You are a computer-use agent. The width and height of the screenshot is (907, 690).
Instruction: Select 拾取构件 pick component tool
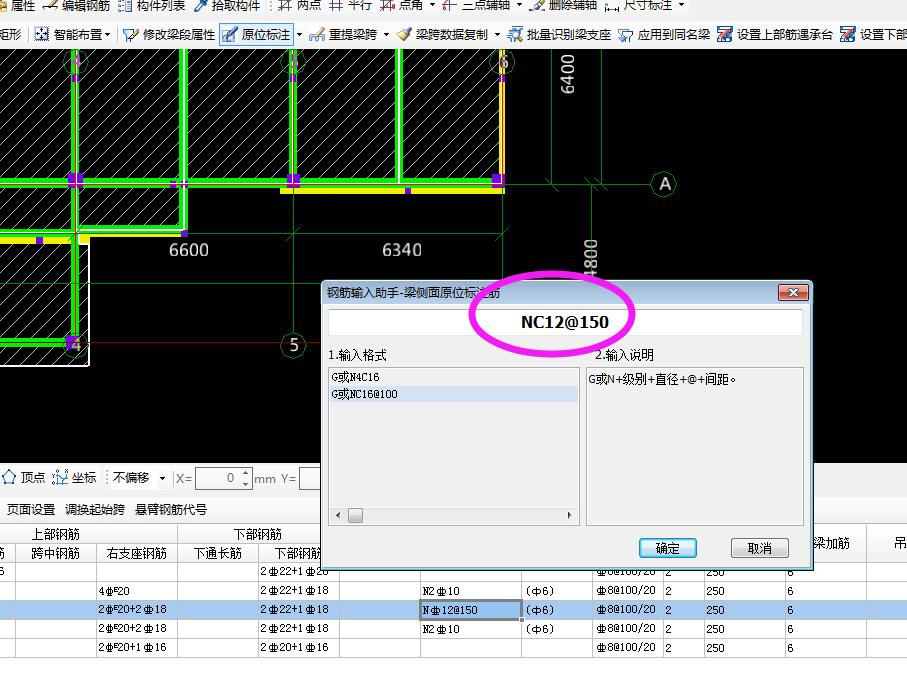(x=227, y=5)
